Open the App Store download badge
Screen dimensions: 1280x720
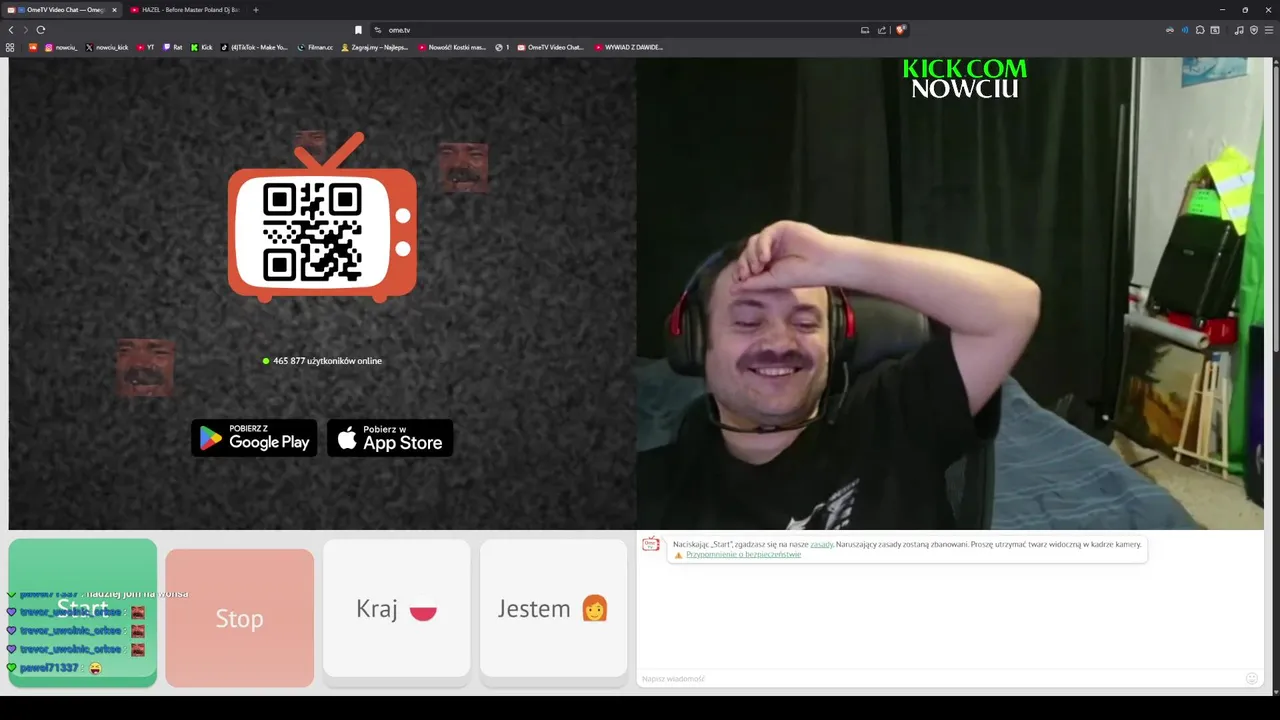(x=390, y=438)
